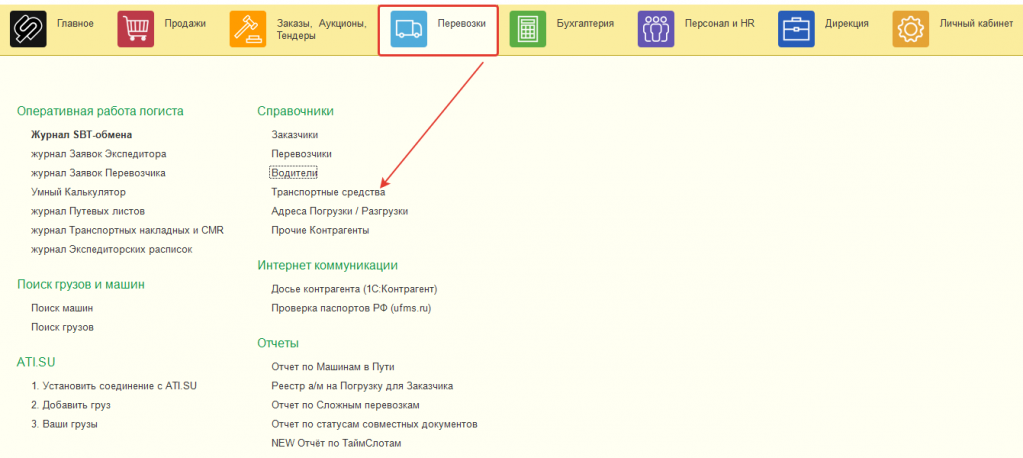Click the green ATI.SU heading

(35, 362)
